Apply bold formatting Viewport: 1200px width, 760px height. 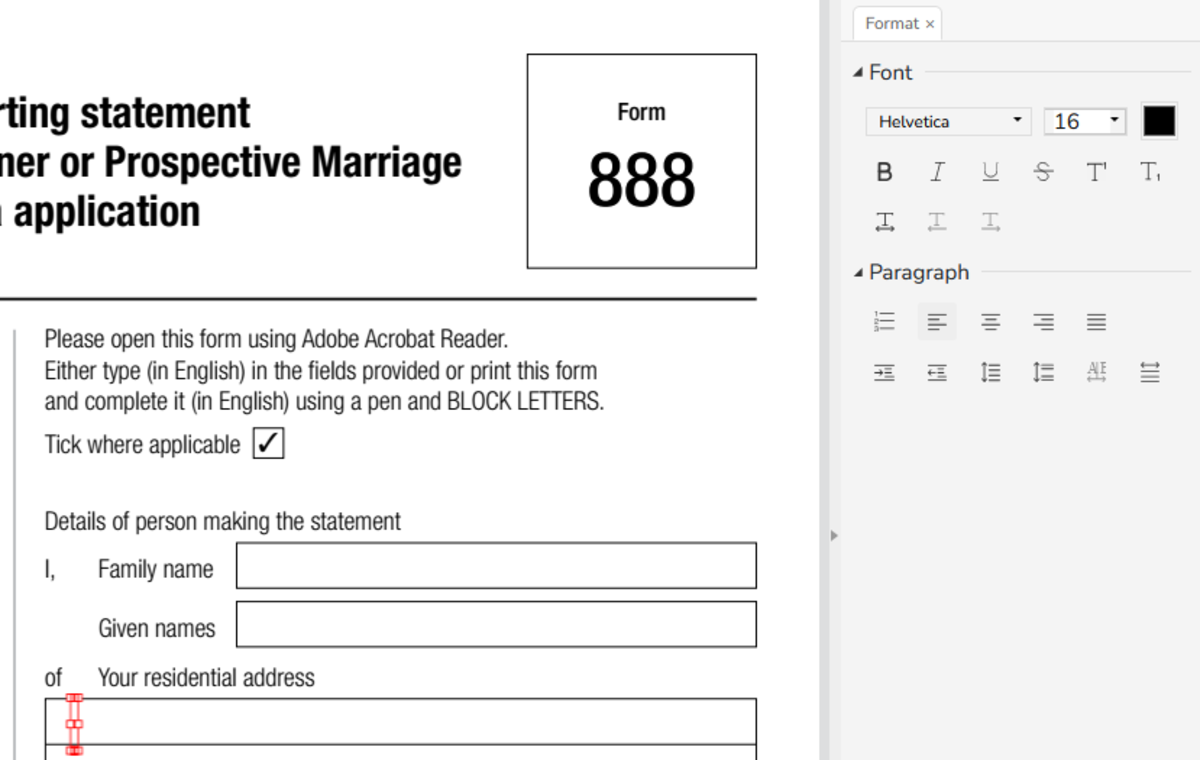tap(884, 171)
